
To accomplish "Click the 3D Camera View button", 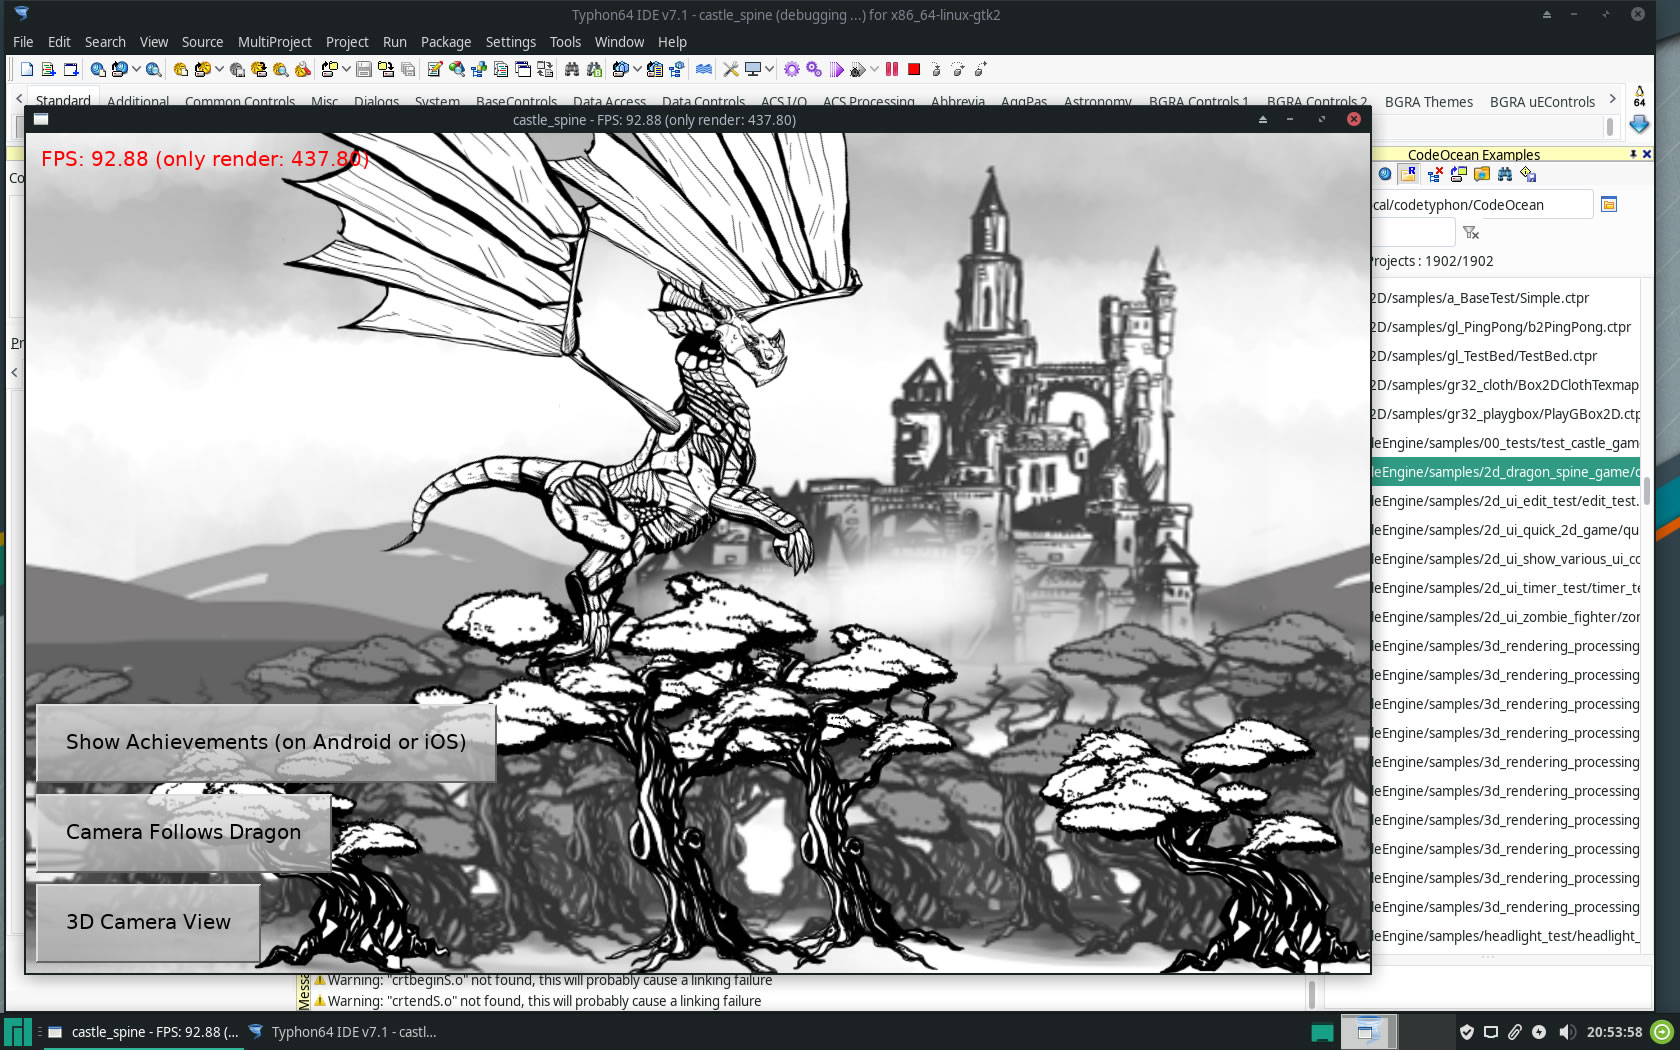I will (x=148, y=922).
